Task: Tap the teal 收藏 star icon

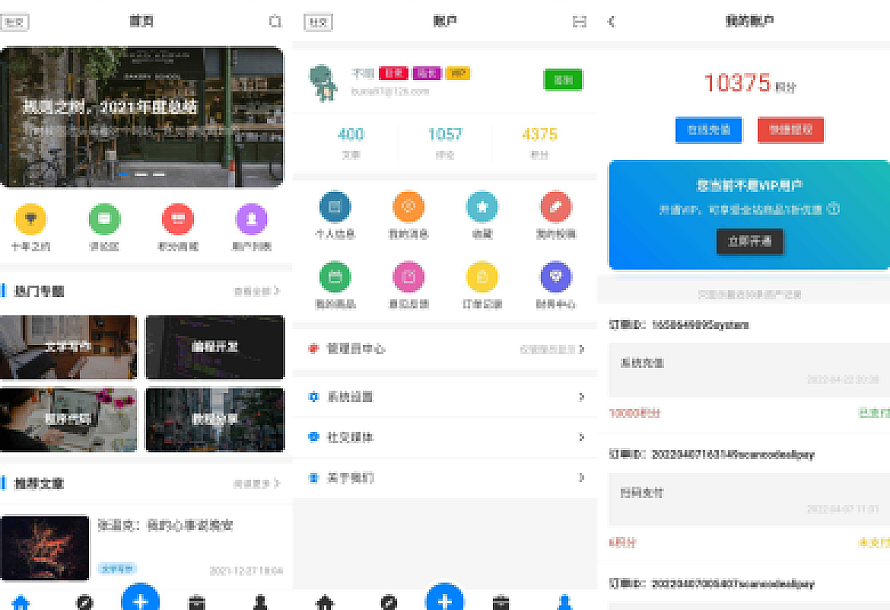Action: click(482, 207)
